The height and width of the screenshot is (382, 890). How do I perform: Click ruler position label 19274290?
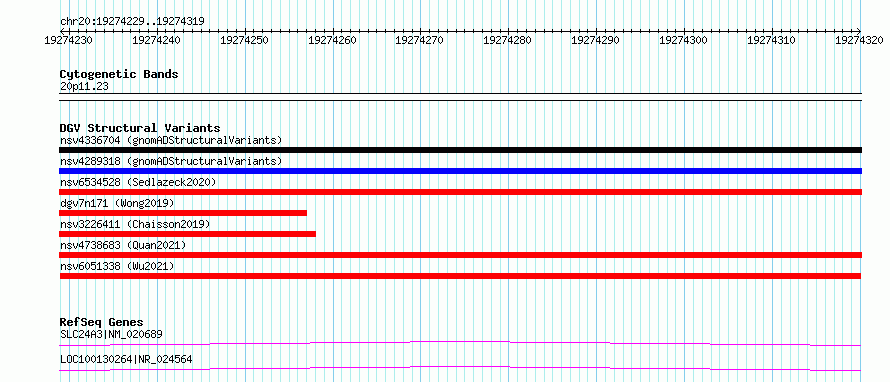pyautogui.click(x=596, y=40)
